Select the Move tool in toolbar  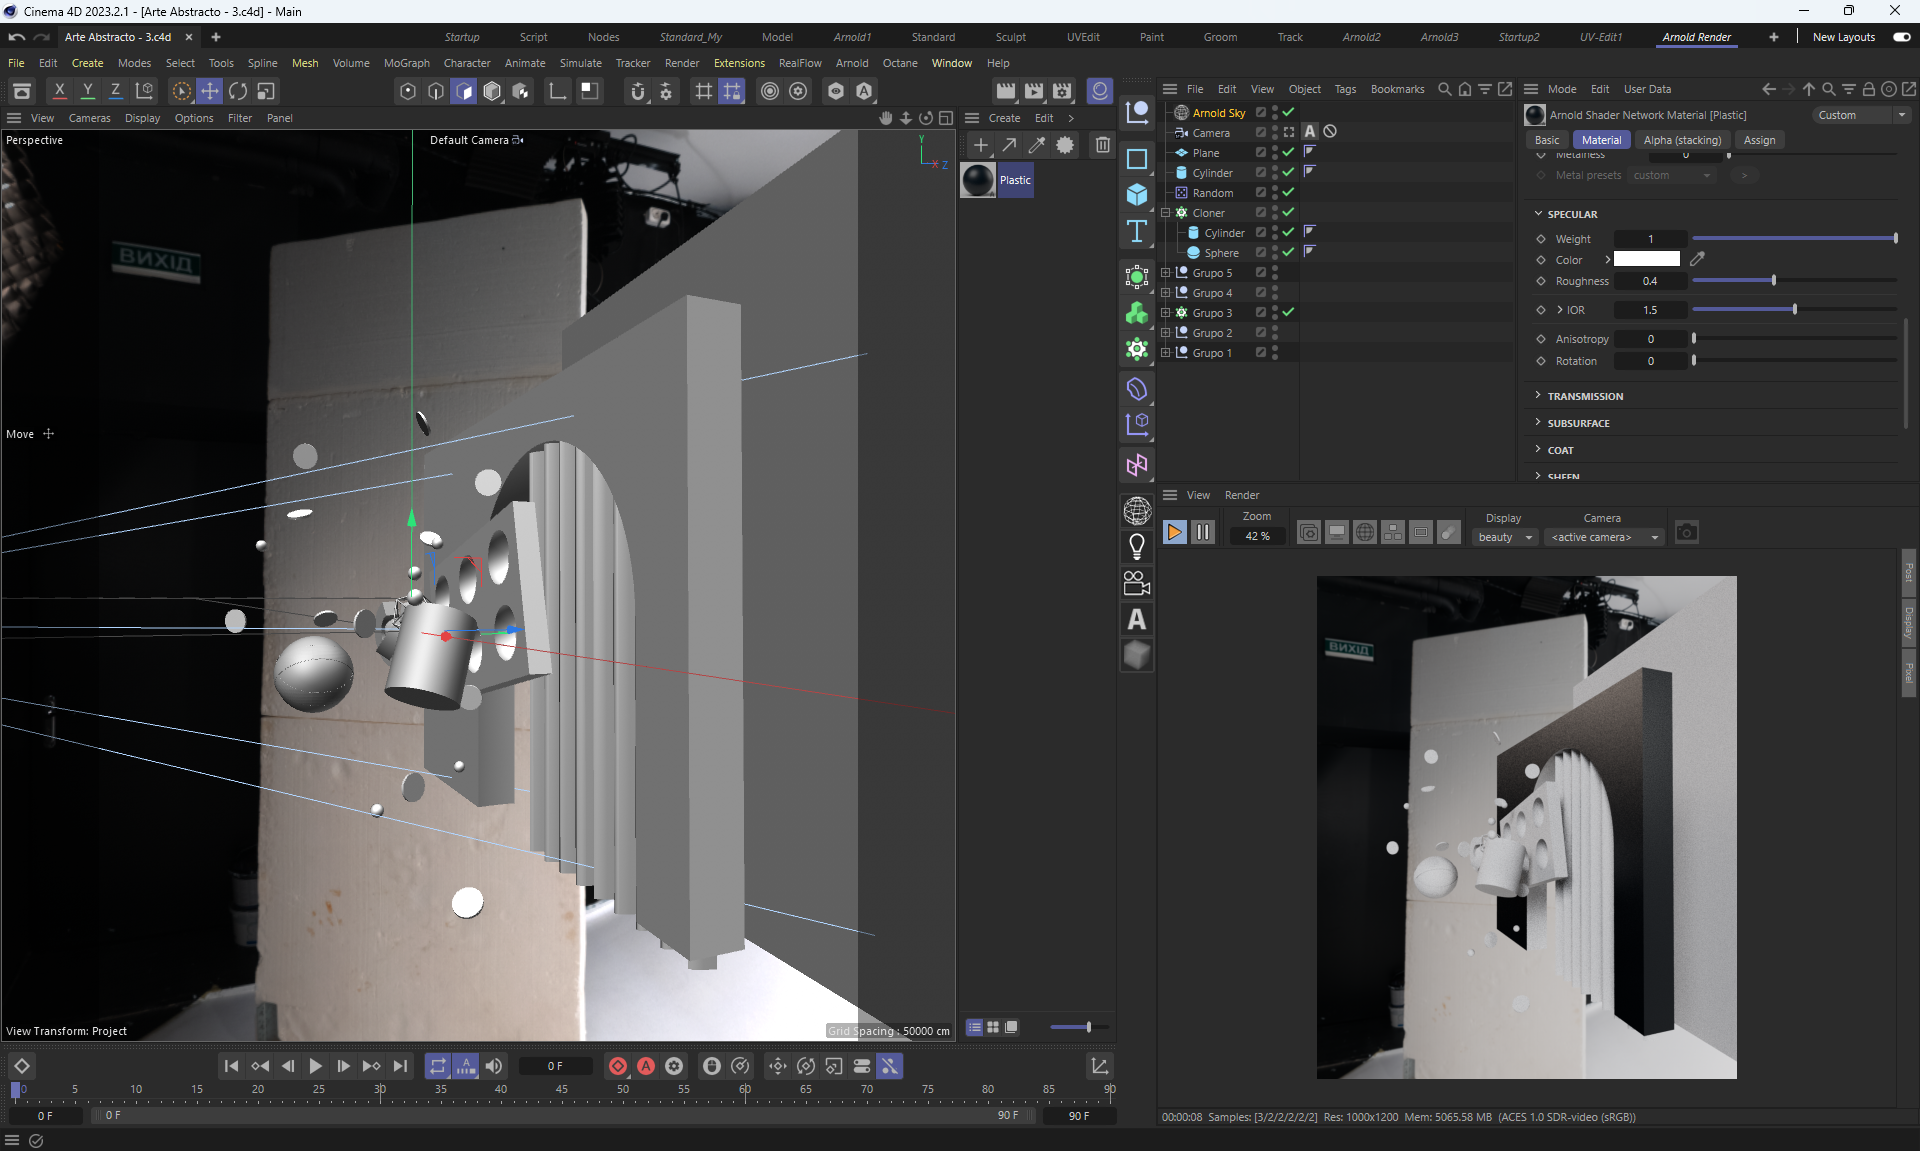(209, 91)
